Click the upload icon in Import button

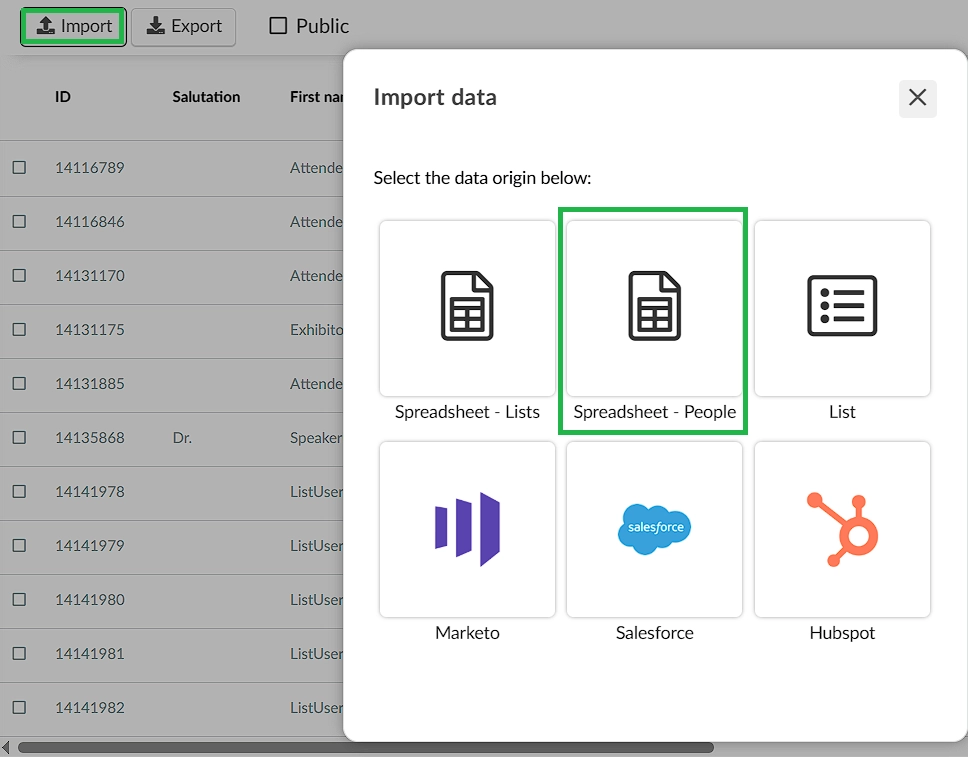[x=45, y=25]
